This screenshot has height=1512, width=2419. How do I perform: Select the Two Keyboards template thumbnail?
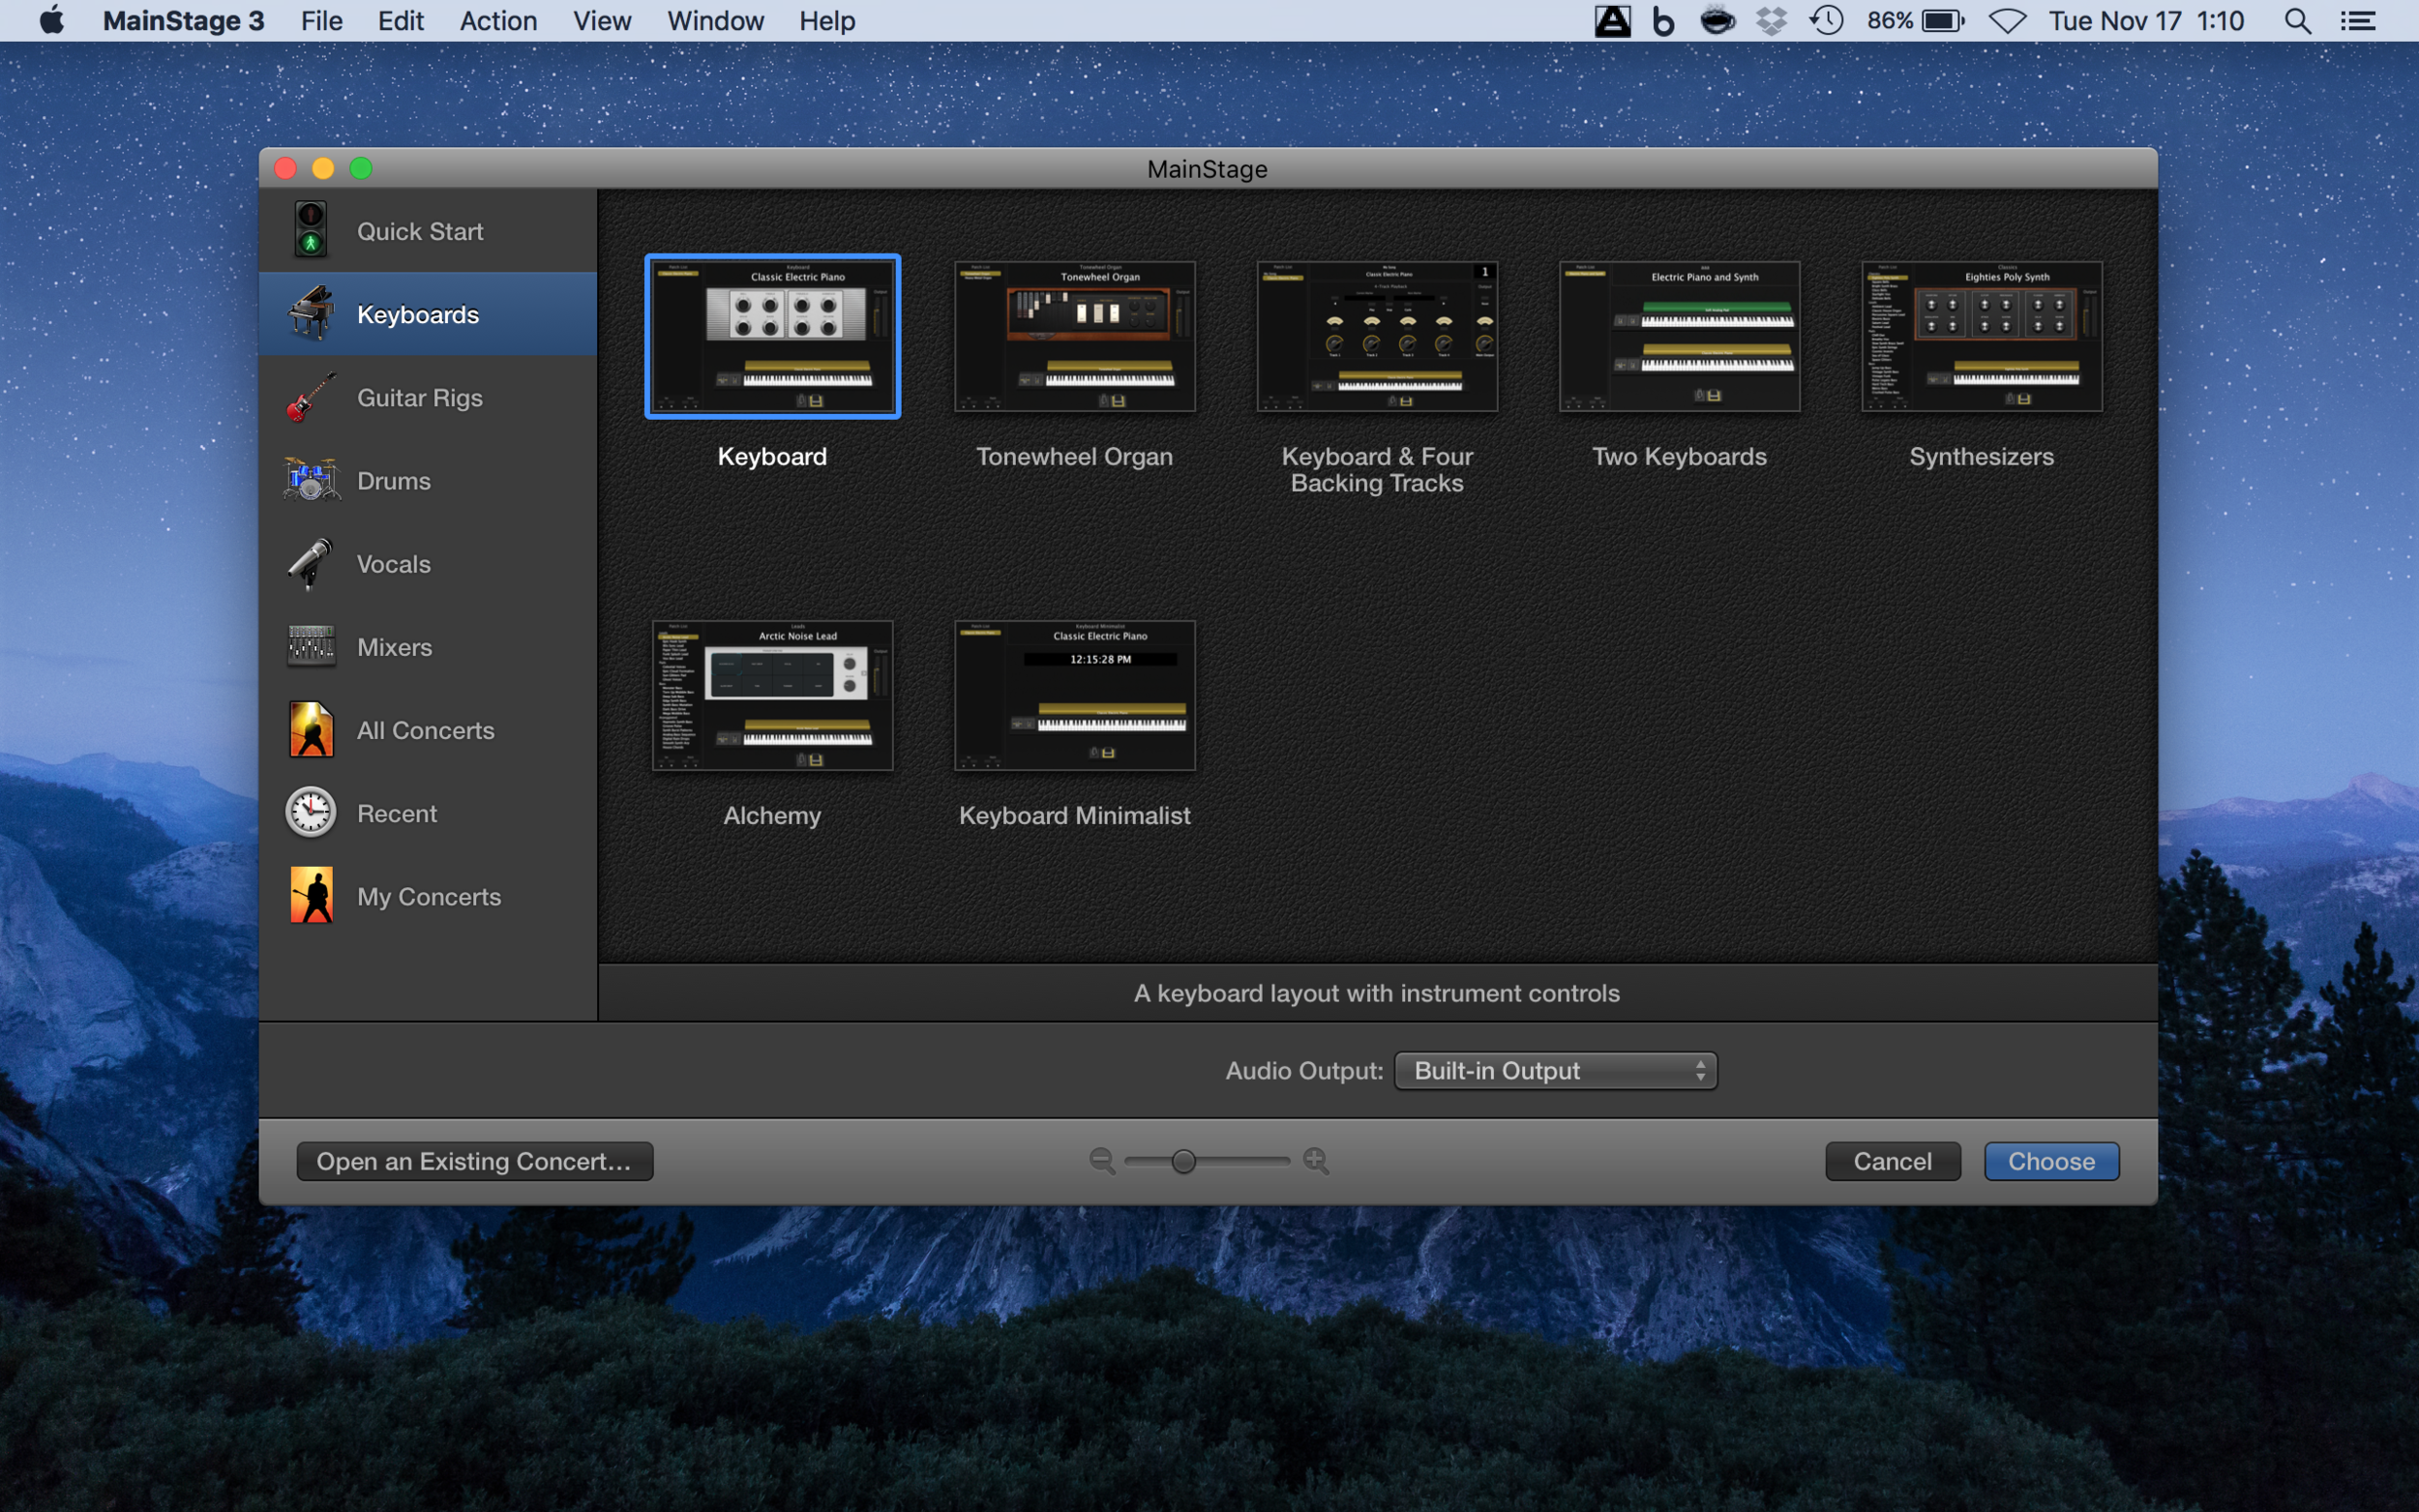coord(1679,336)
